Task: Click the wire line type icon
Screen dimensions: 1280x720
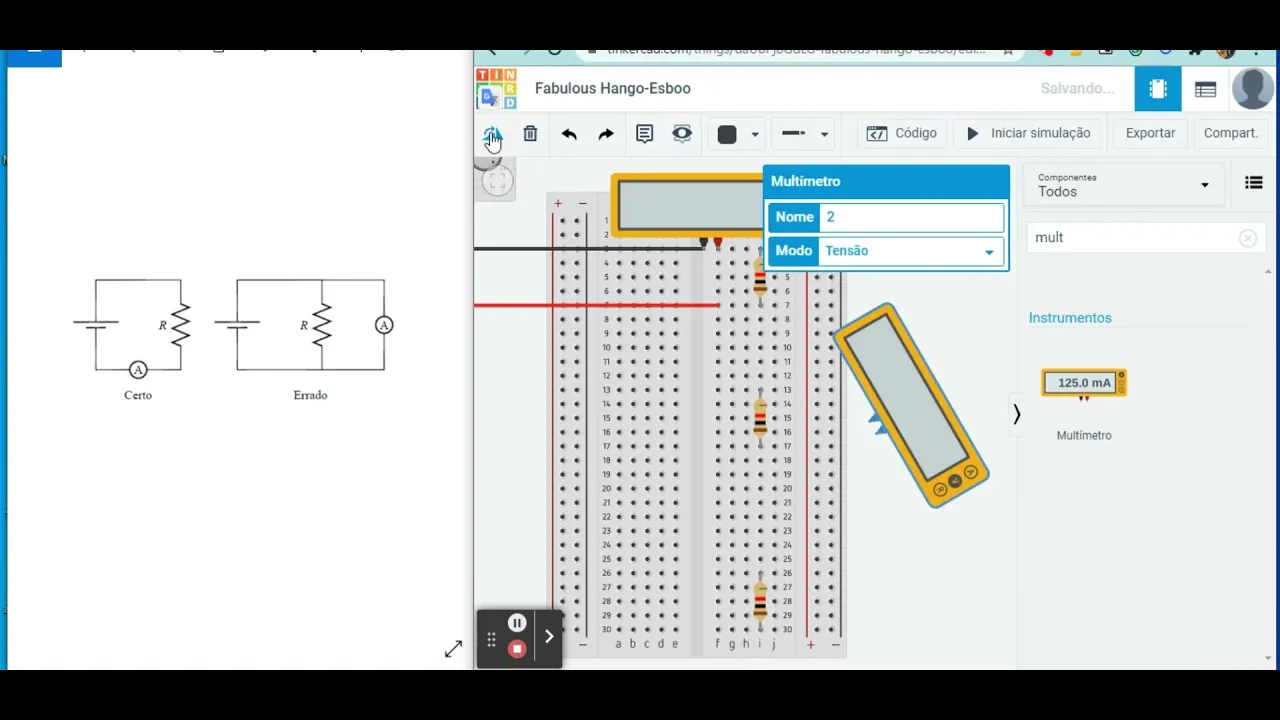Action: click(794, 133)
